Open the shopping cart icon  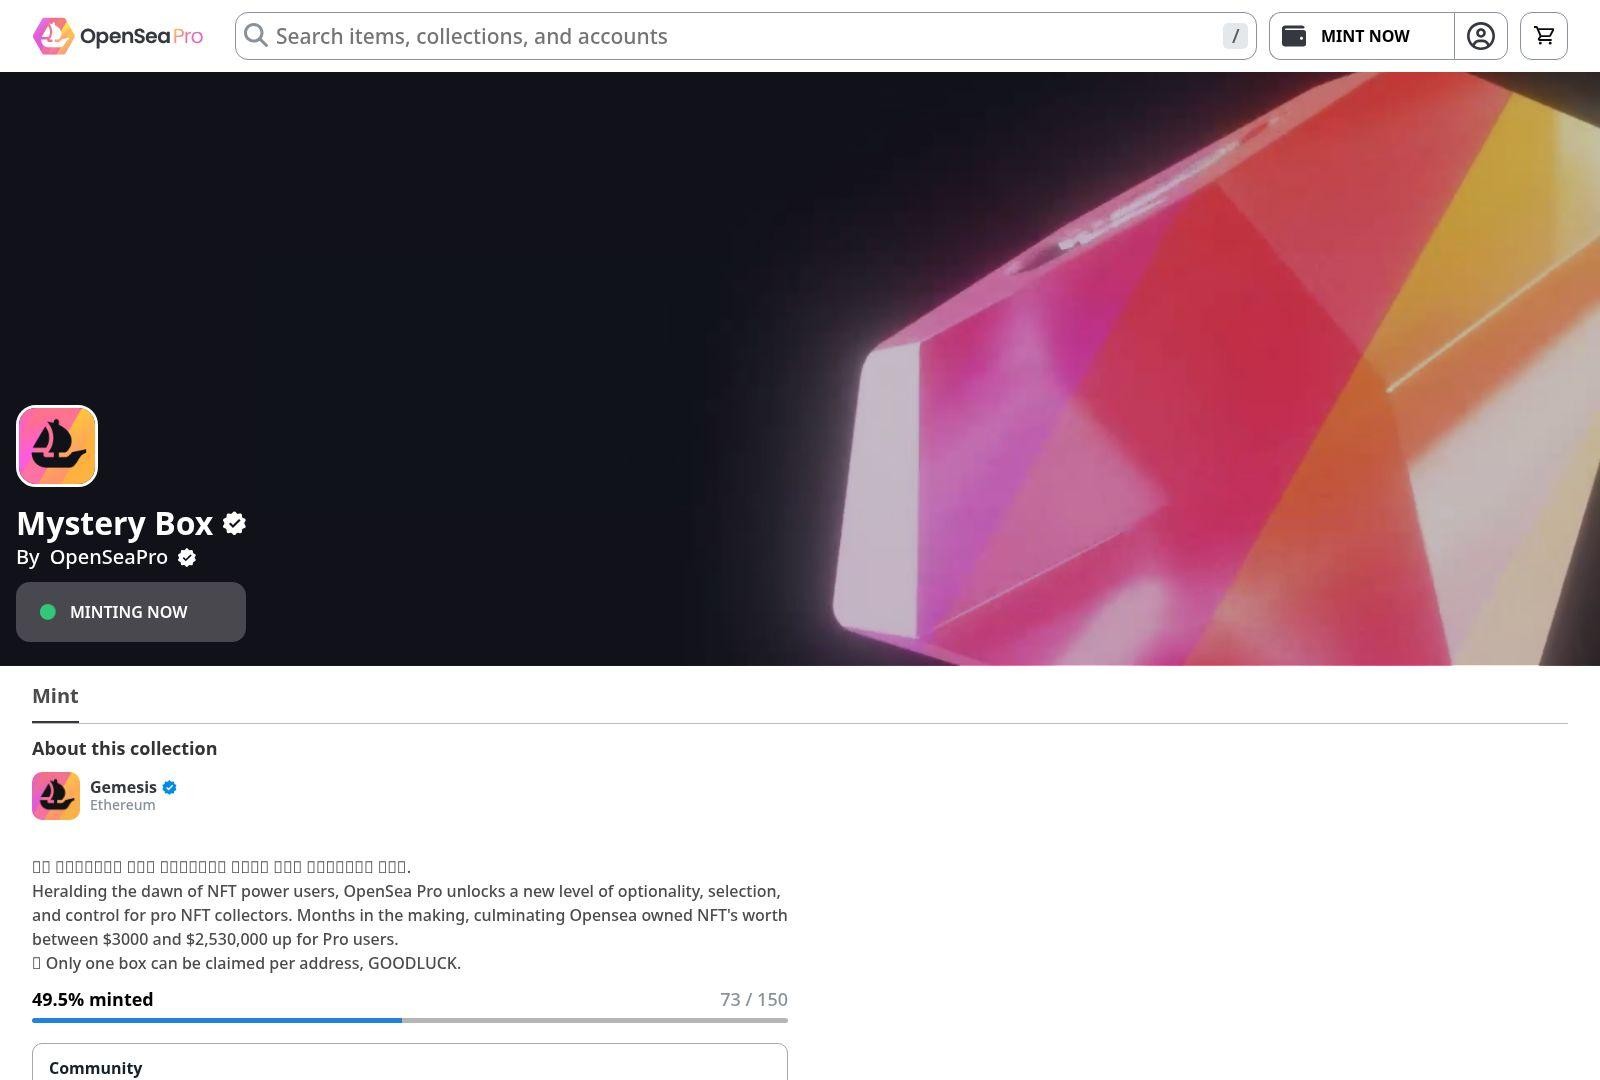point(1544,36)
